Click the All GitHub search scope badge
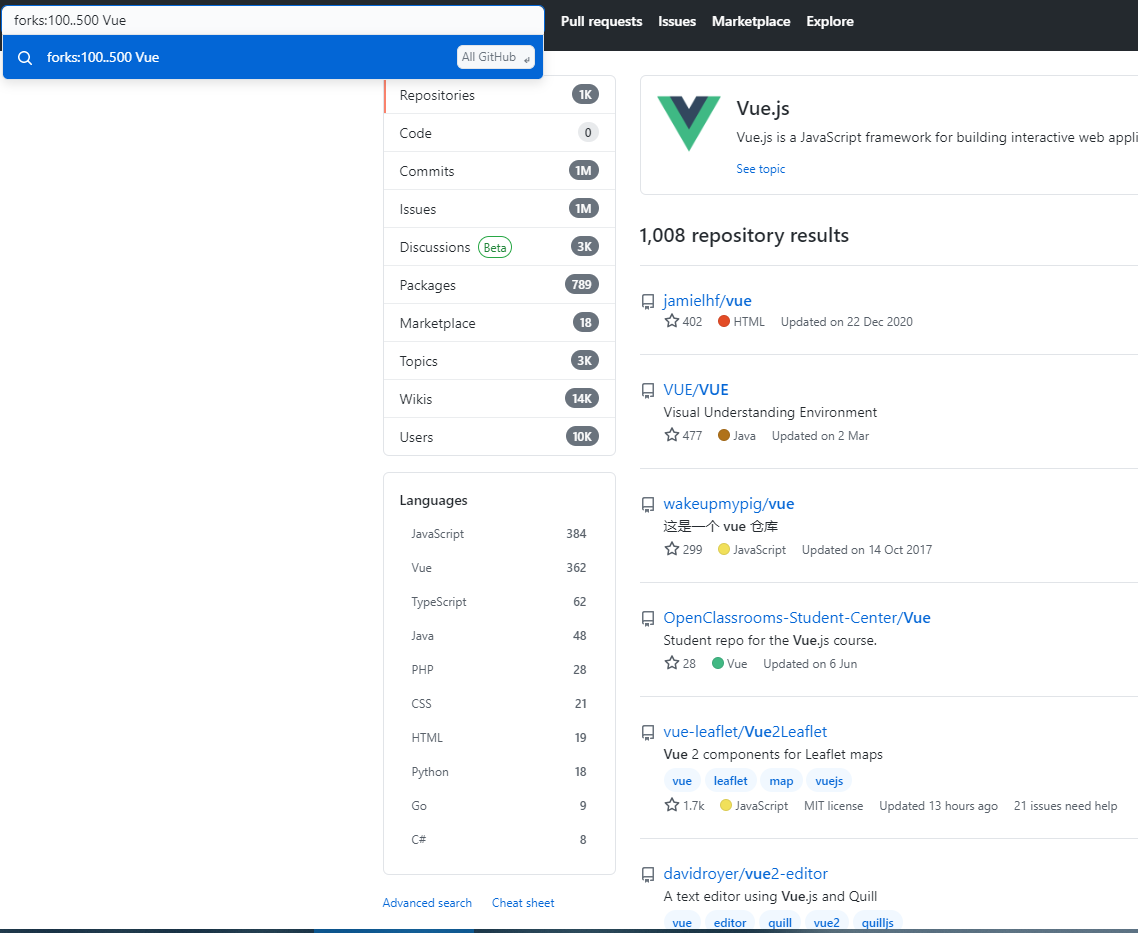The image size is (1138, 933). pyautogui.click(x=496, y=57)
